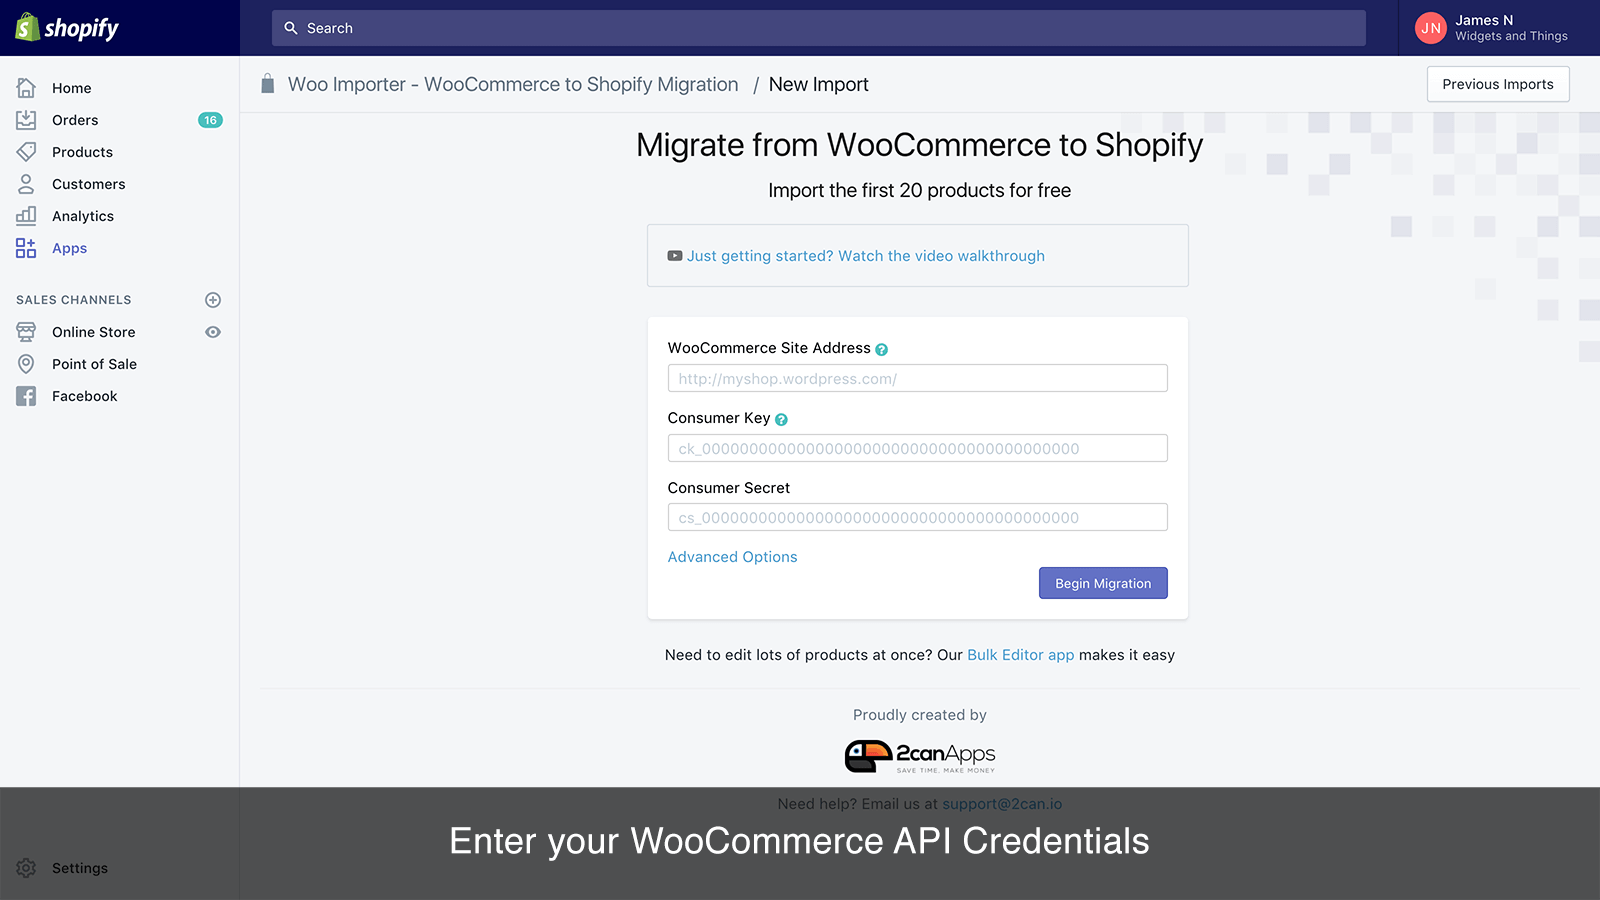This screenshot has height=900, width=1600.
Task: Click the Consumer Secret input field
Action: (x=917, y=517)
